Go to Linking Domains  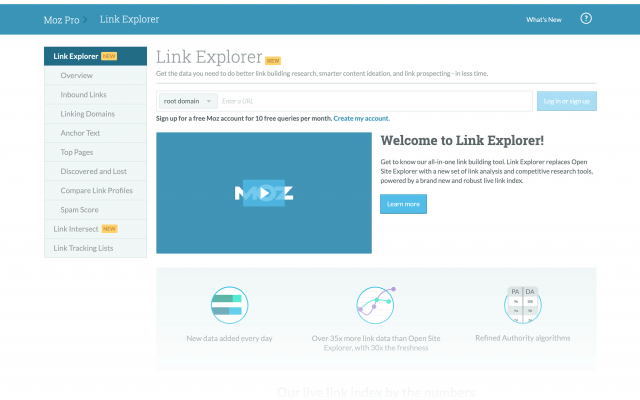click(96, 114)
